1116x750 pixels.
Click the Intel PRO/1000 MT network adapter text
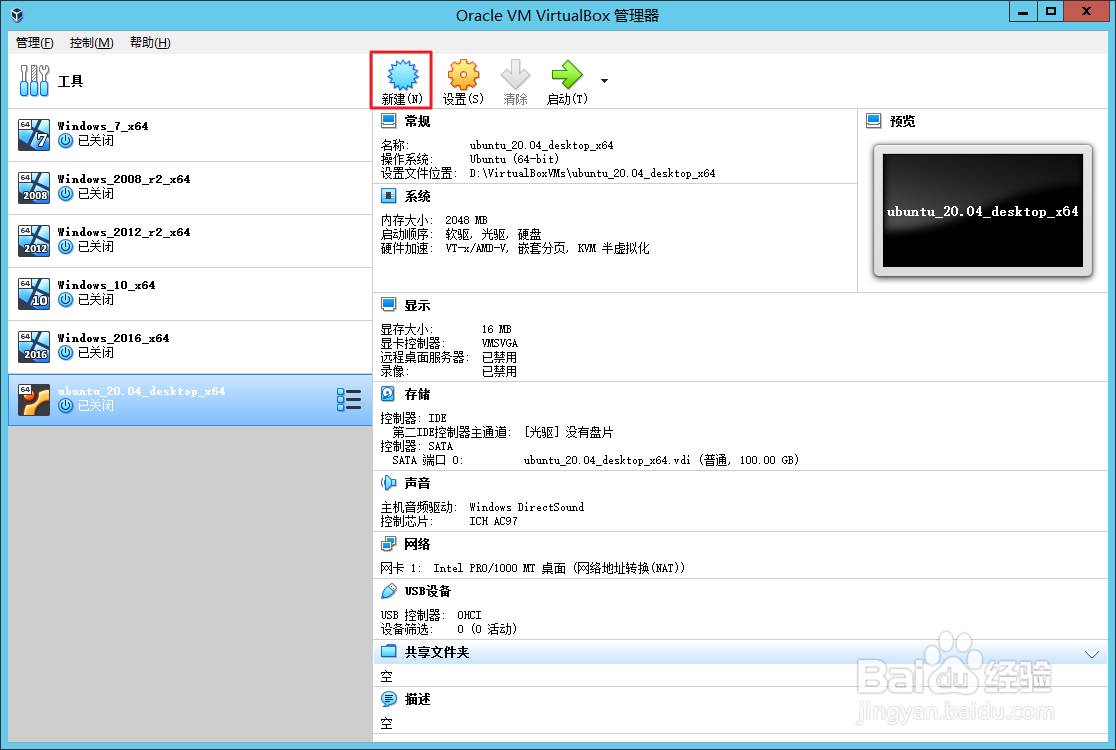pyautogui.click(x=559, y=568)
